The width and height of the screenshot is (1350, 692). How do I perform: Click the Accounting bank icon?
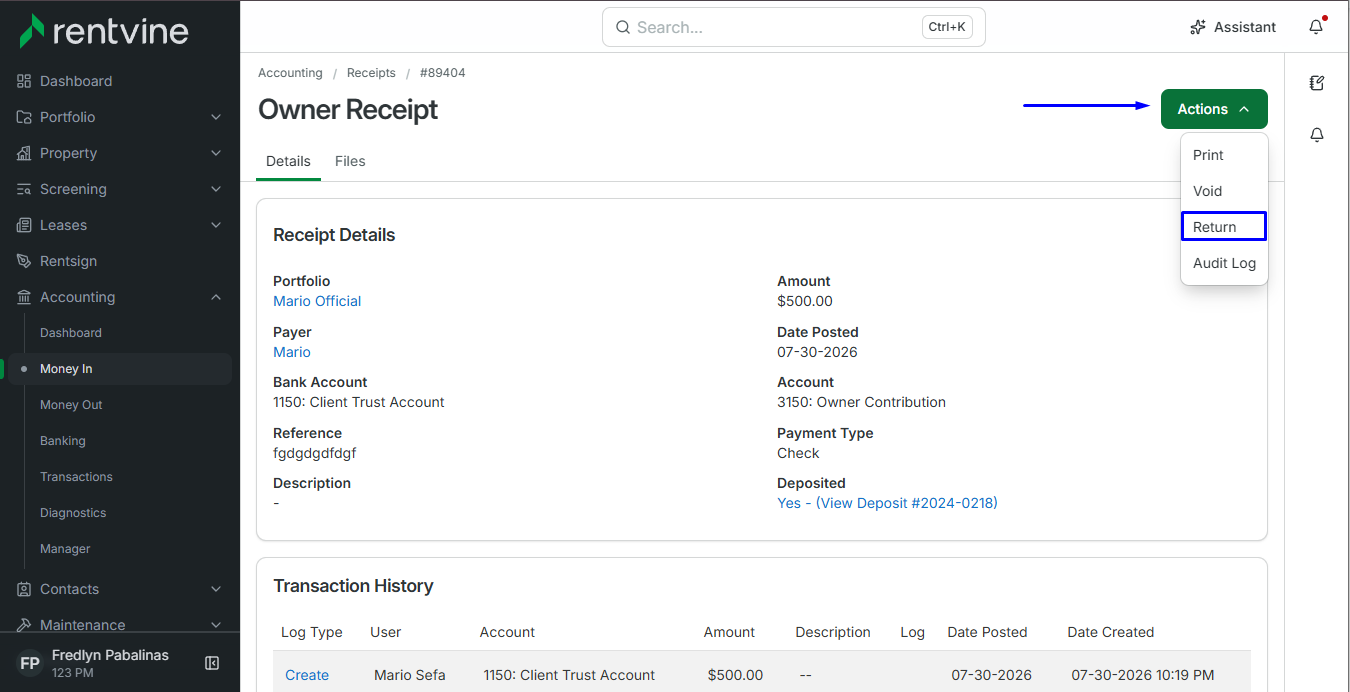pyautogui.click(x=24, y=297)
